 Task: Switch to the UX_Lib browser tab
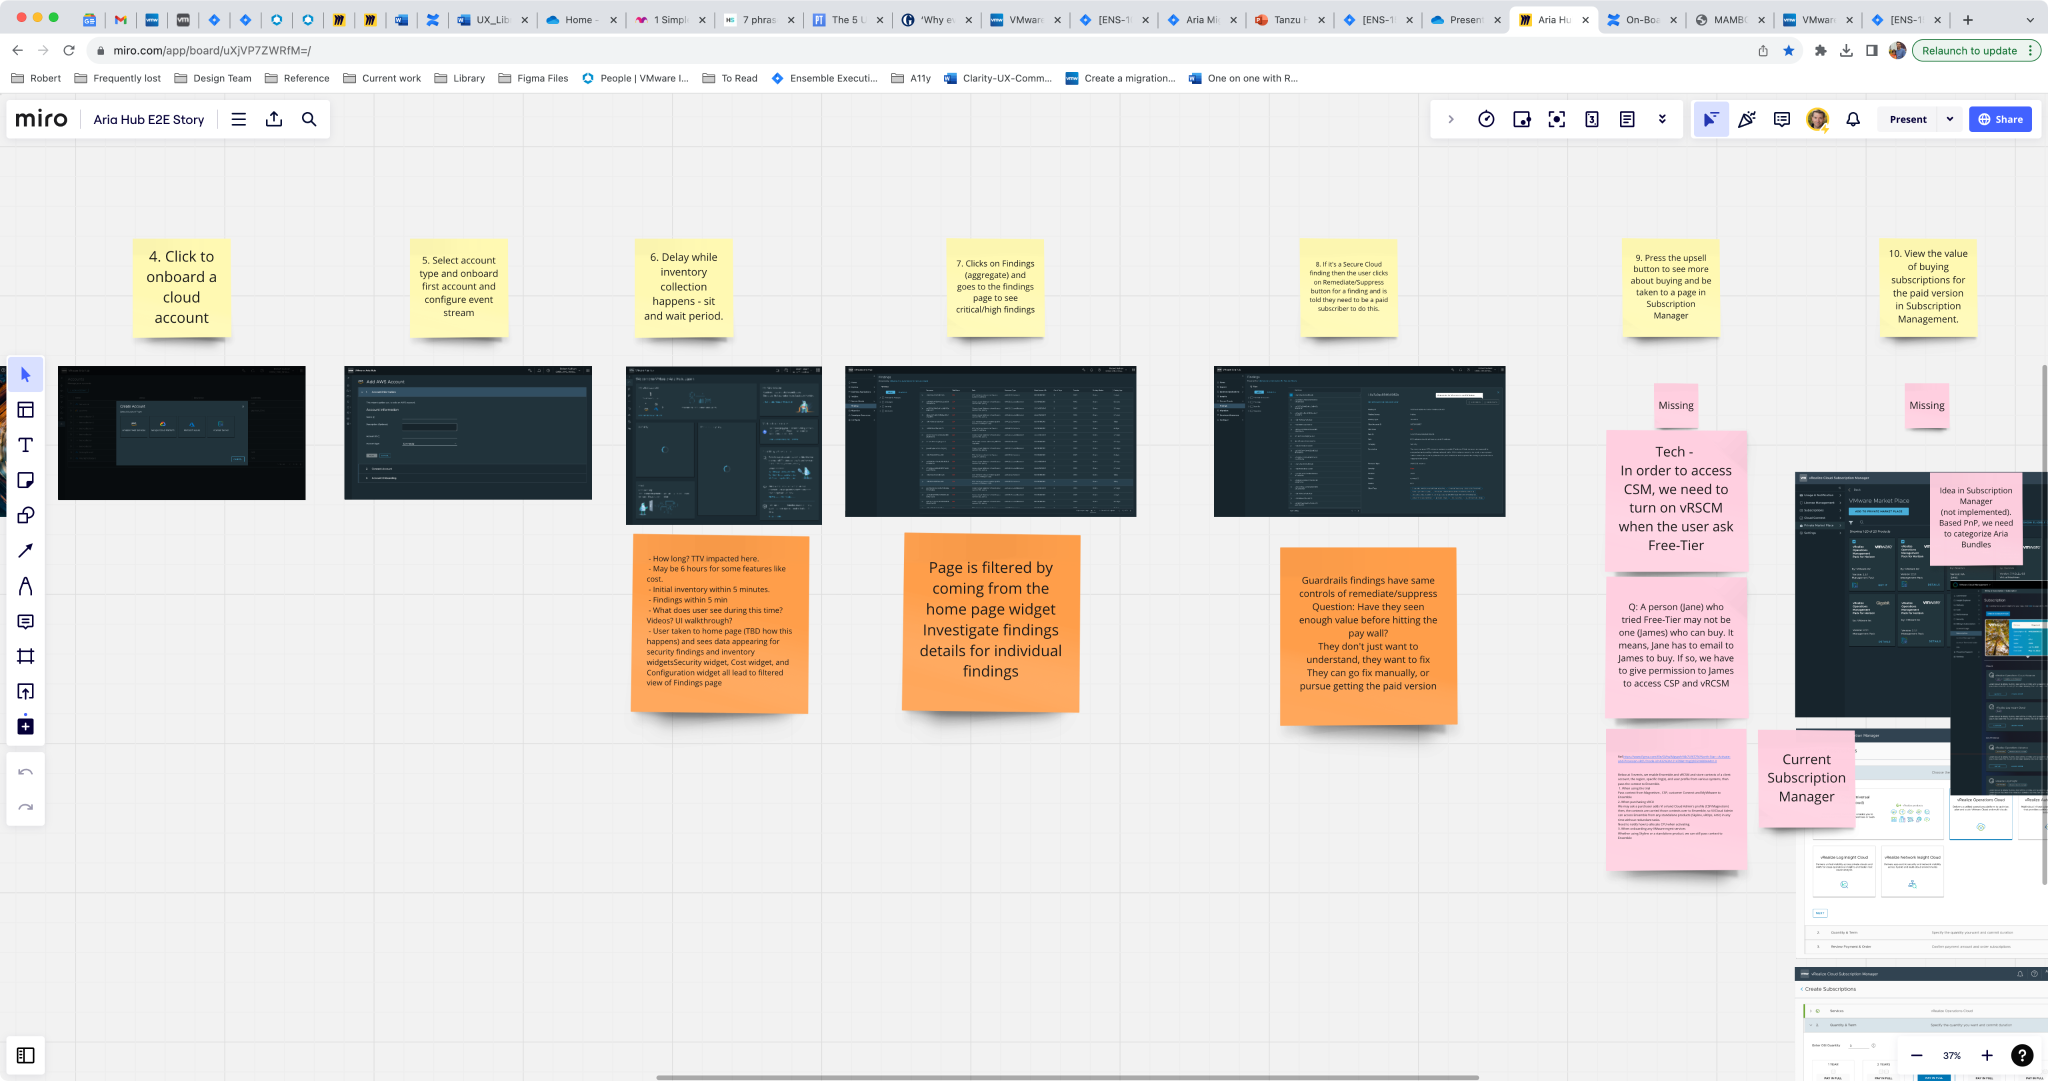click(492, 20)
